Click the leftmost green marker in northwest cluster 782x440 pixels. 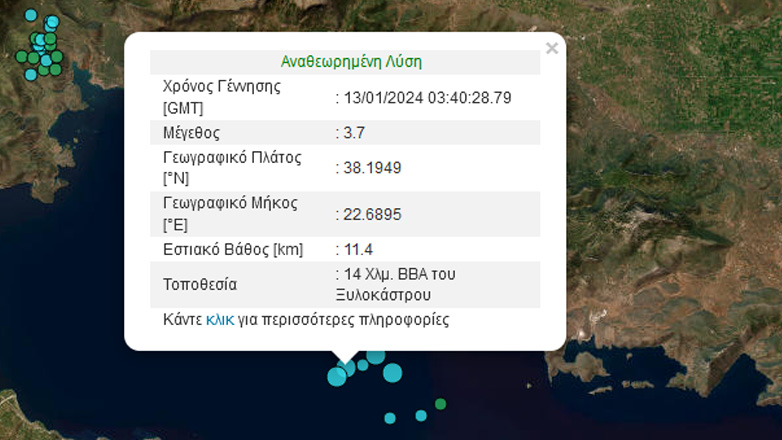point(21,57)
